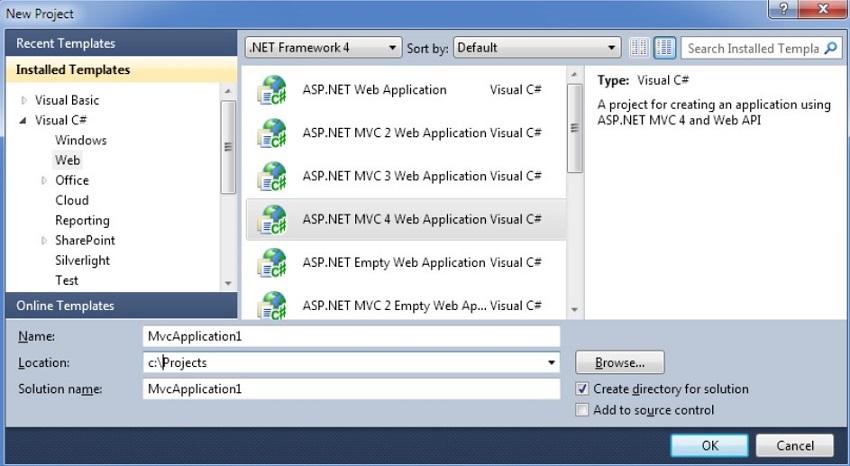Close the New Project dialog
Viewport: 850px width, 466px height.
point(822,9)
